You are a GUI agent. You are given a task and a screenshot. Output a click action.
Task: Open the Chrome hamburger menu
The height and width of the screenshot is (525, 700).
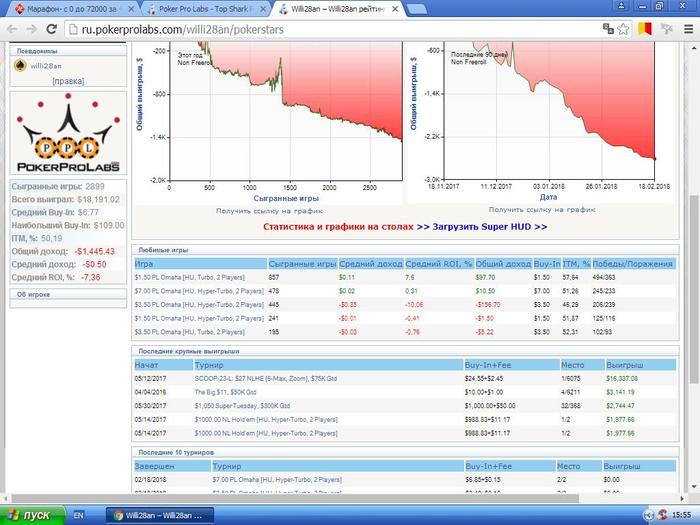[688, 29]
